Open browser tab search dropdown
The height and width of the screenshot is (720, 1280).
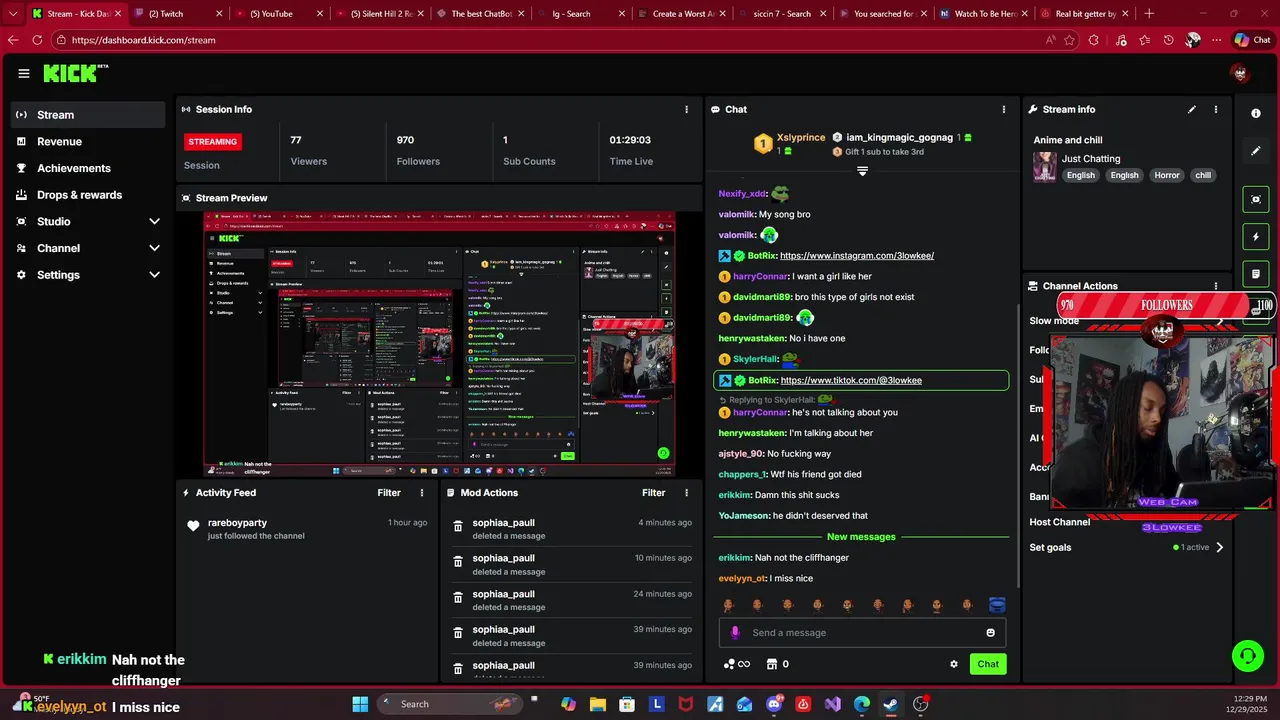coord(13,14)
